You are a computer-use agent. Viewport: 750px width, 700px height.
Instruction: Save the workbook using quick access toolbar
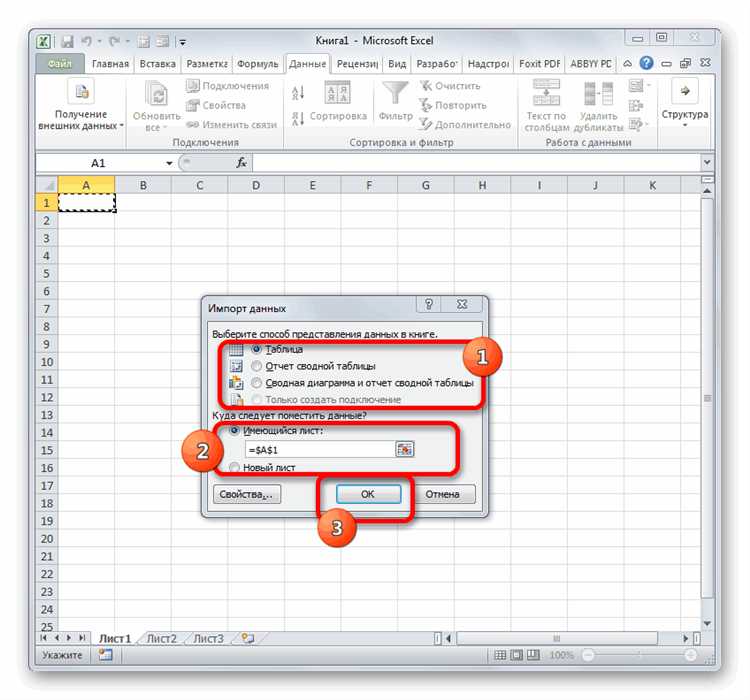tap(67, 42)
